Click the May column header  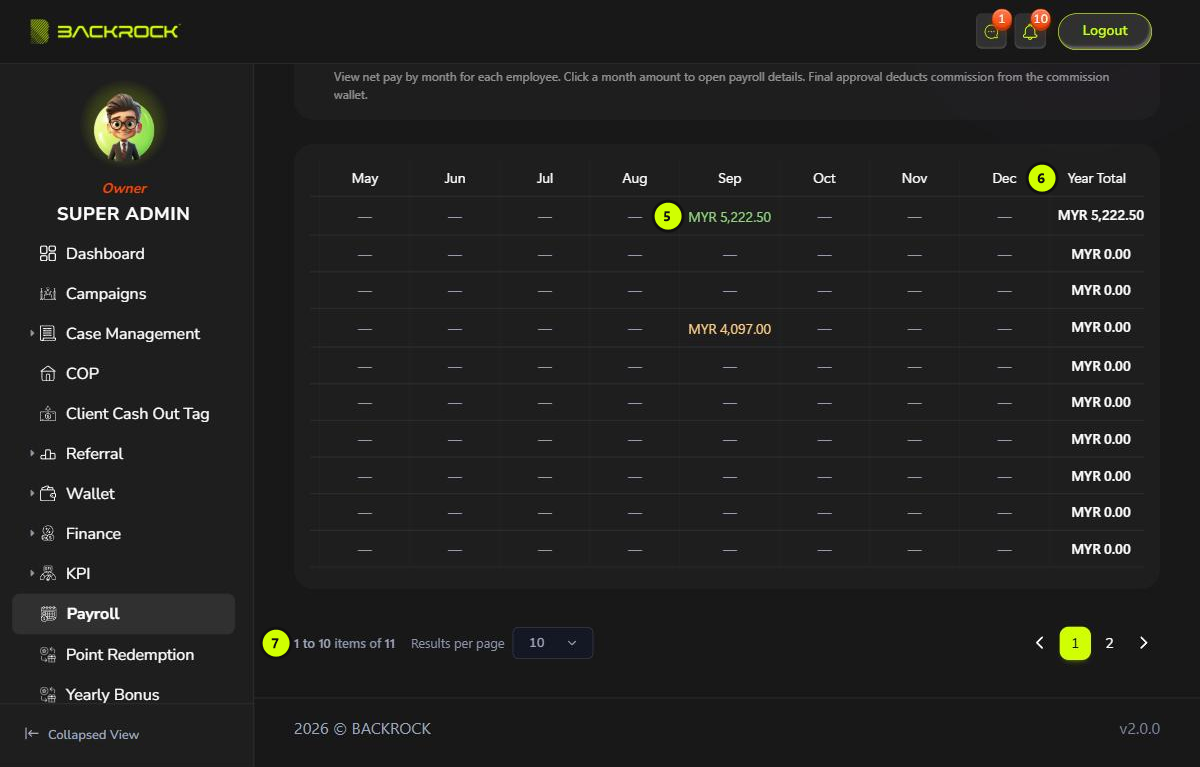tap(365, 178)
